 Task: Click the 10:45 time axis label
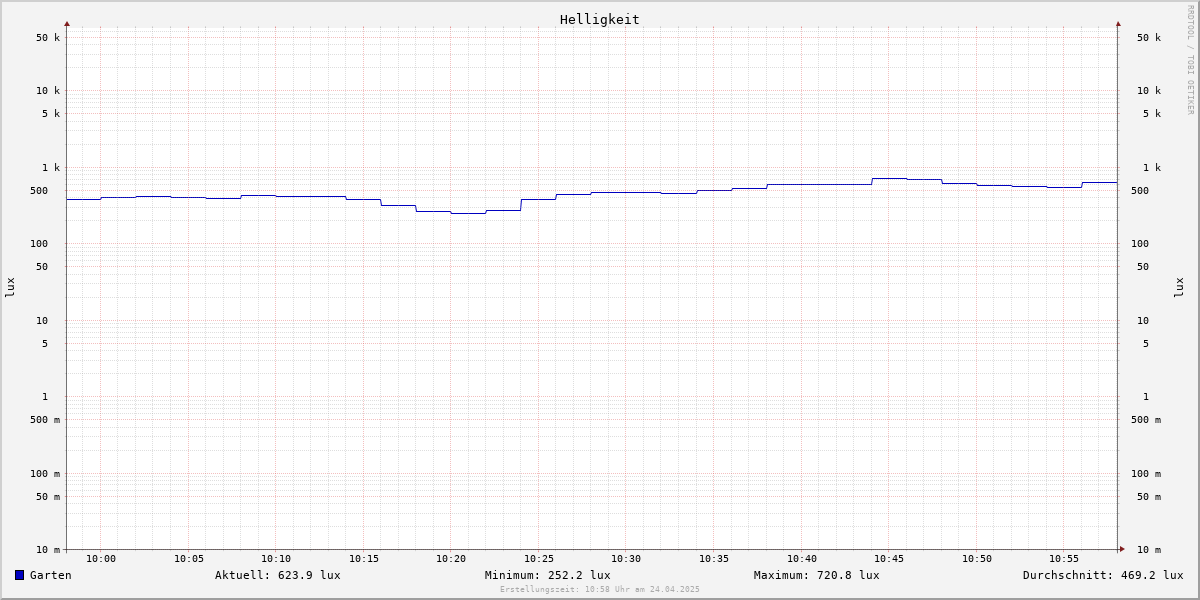click(x=889, y=559)
